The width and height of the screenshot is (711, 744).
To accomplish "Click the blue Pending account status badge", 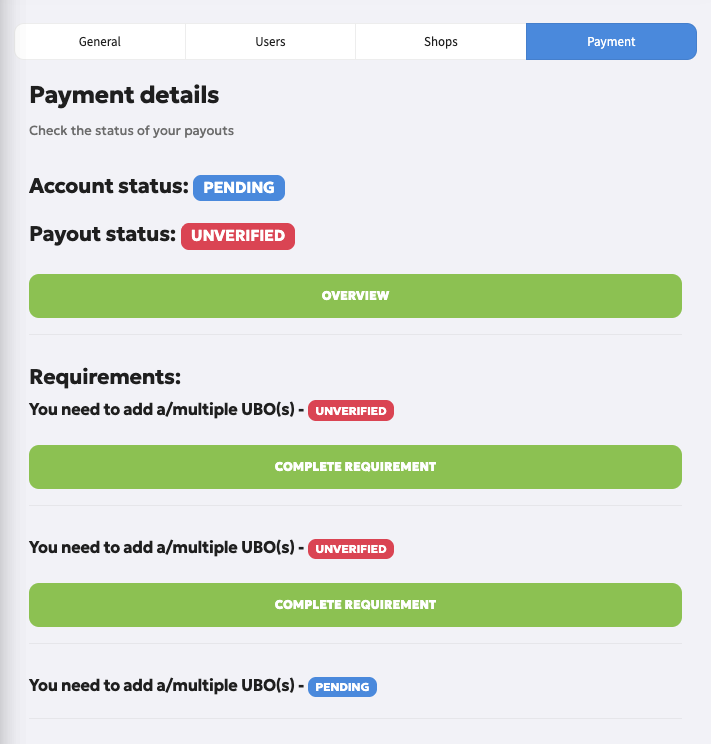I will tap(239, 187).
